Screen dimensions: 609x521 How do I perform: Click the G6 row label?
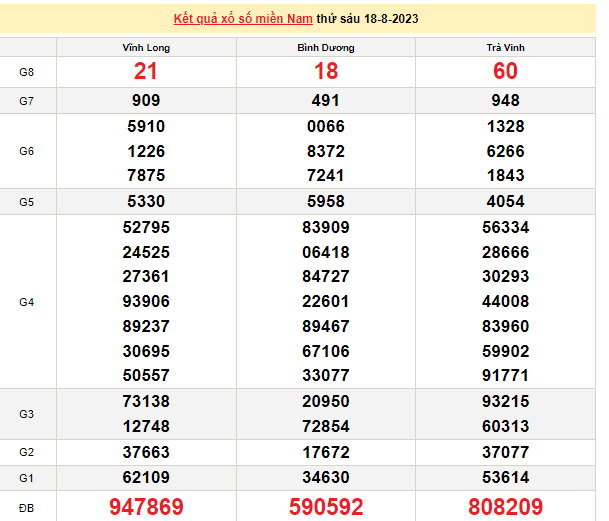(x=27, y=151)
